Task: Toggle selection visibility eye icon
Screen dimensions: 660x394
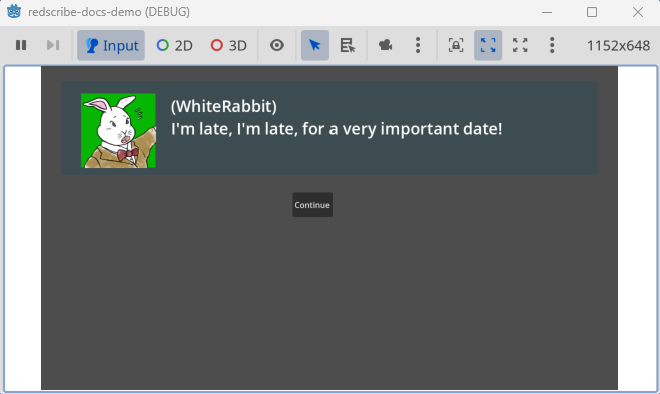Action: click(x=277, y=45)
